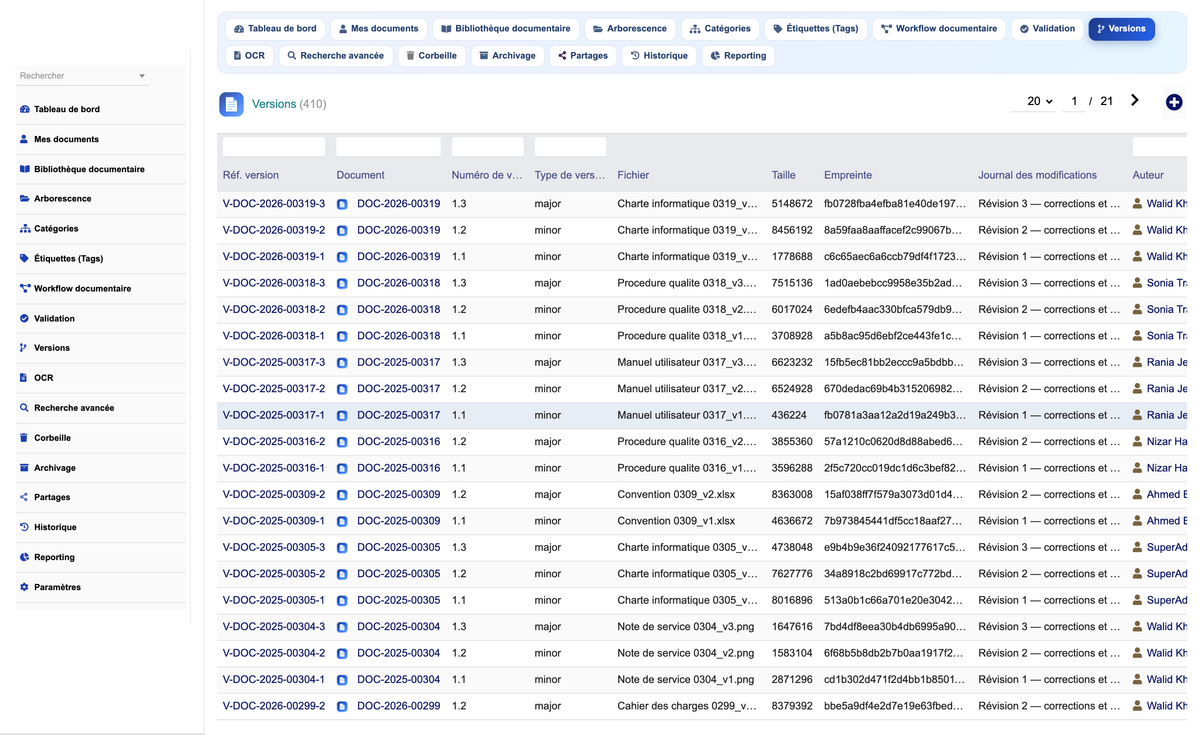Open version V-DOC-2025-00305-1 link

(x=273, y=600)
